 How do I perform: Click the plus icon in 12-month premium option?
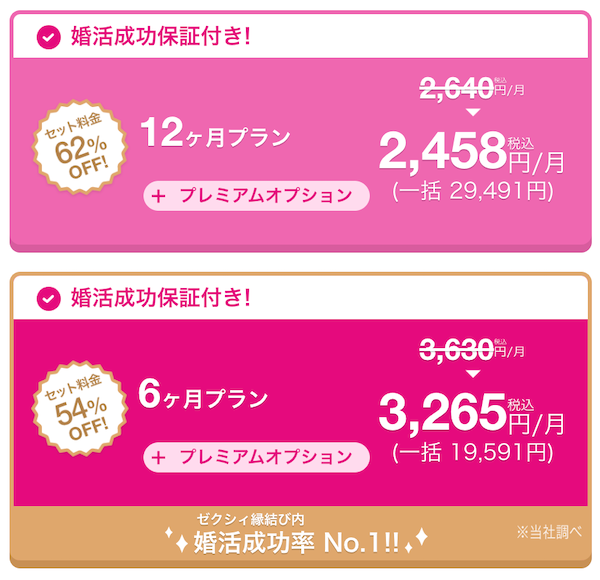coord(158,195)
